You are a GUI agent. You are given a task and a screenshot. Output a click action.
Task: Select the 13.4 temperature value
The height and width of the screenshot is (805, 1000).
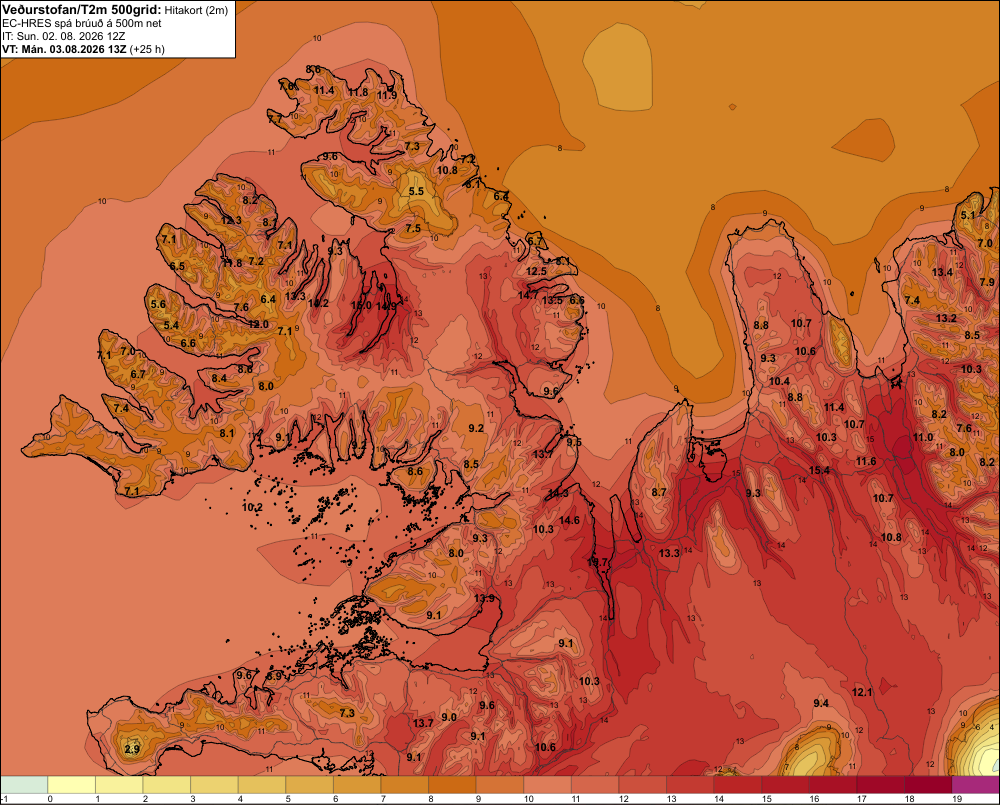[942, 272]
